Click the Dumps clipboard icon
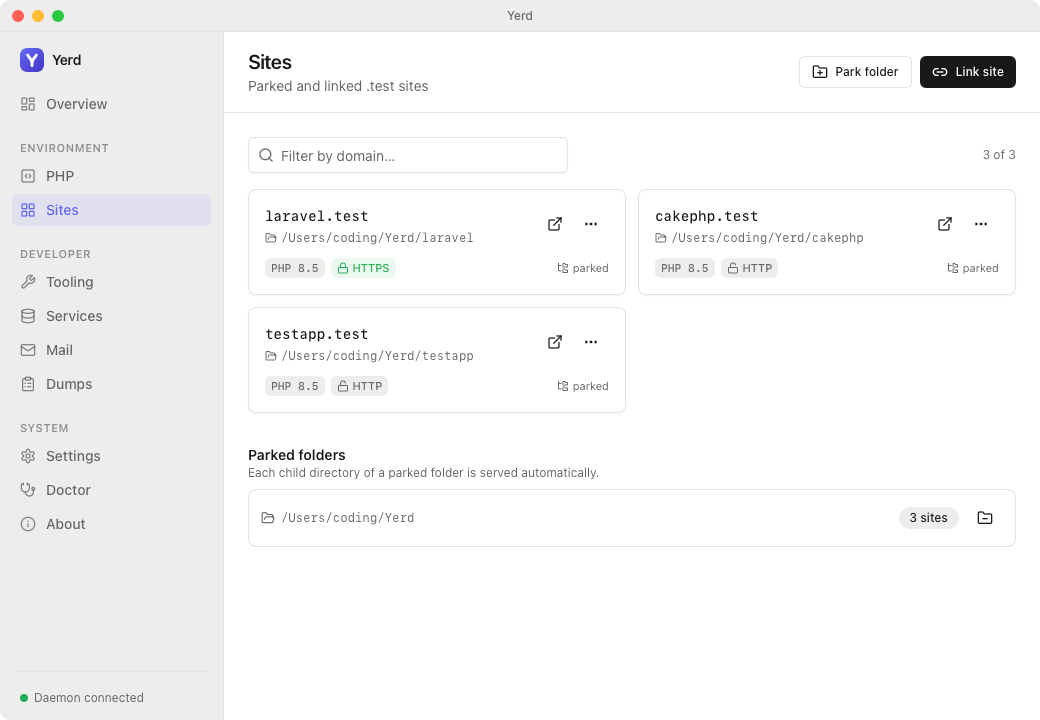This screenshot has width=1040, height=720. 28,384
